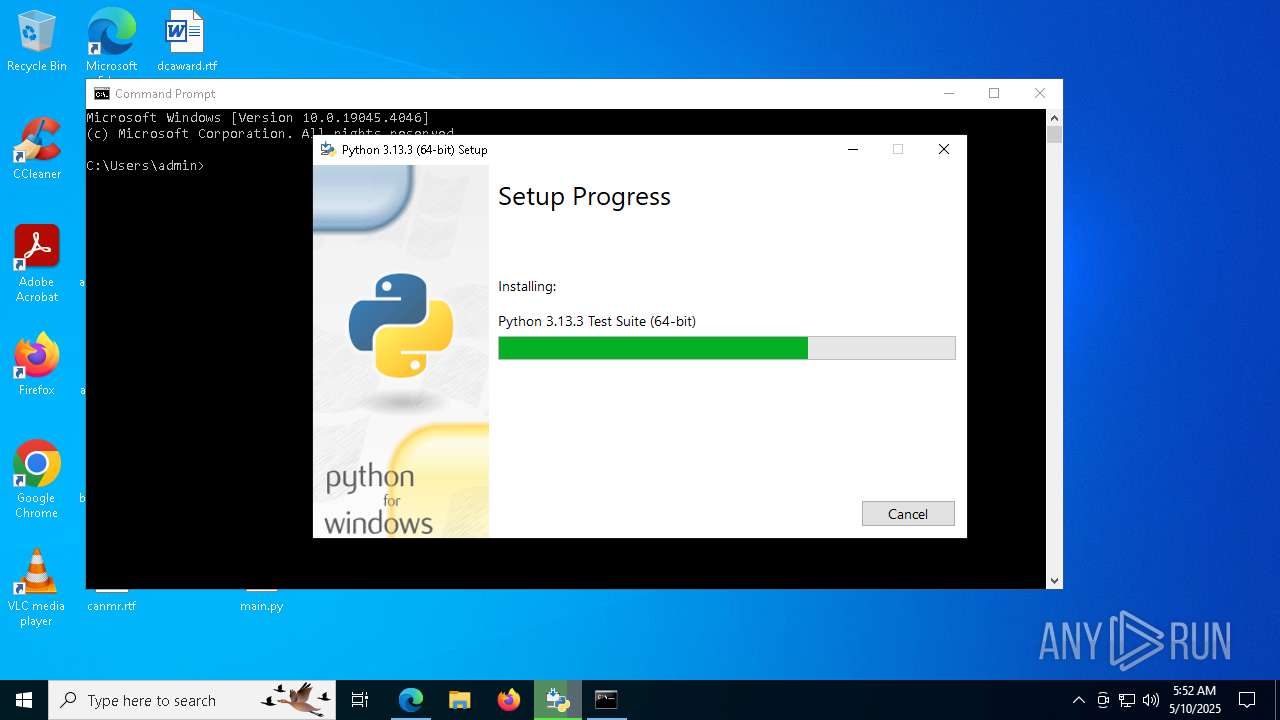Open the volume control tray icon
The image size is (1280, 720).
1151,700
